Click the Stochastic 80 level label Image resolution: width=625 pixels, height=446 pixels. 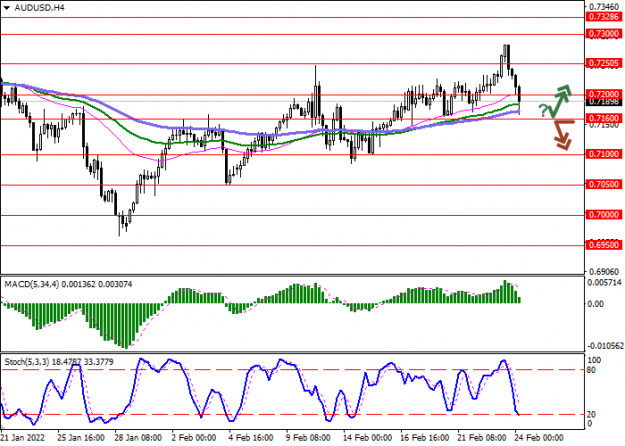tap(592, 370)
